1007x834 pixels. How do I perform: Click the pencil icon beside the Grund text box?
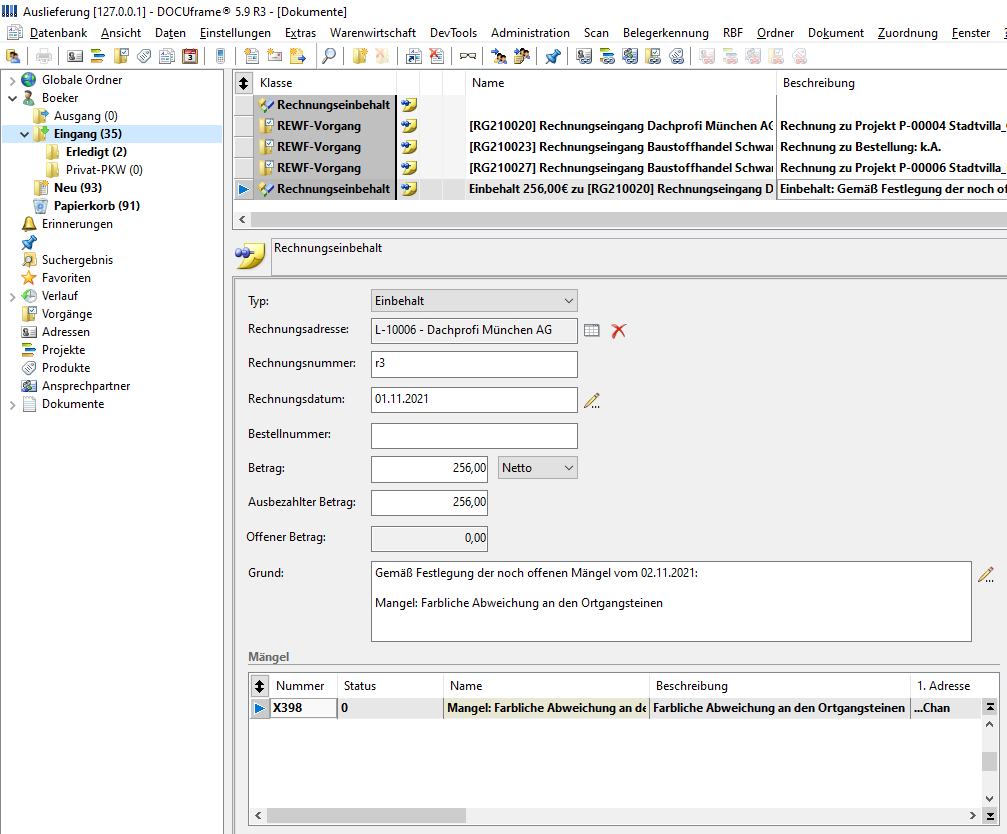point(986,574)
